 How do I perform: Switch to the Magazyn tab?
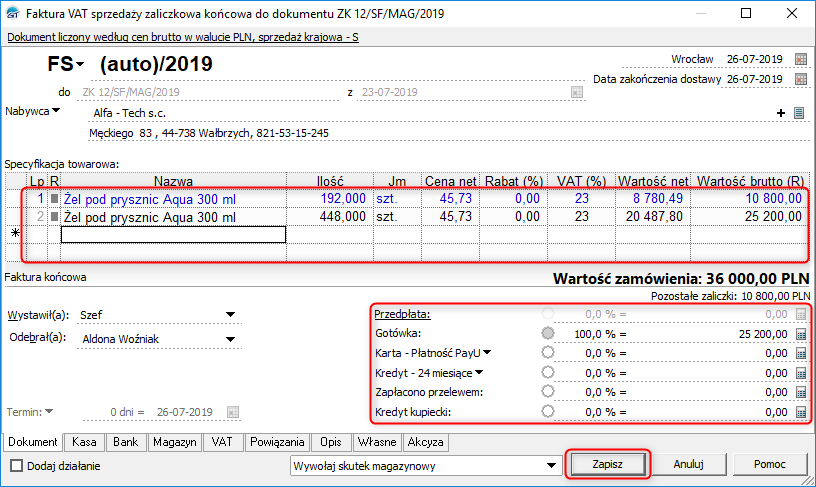click(x=176, y=441)
